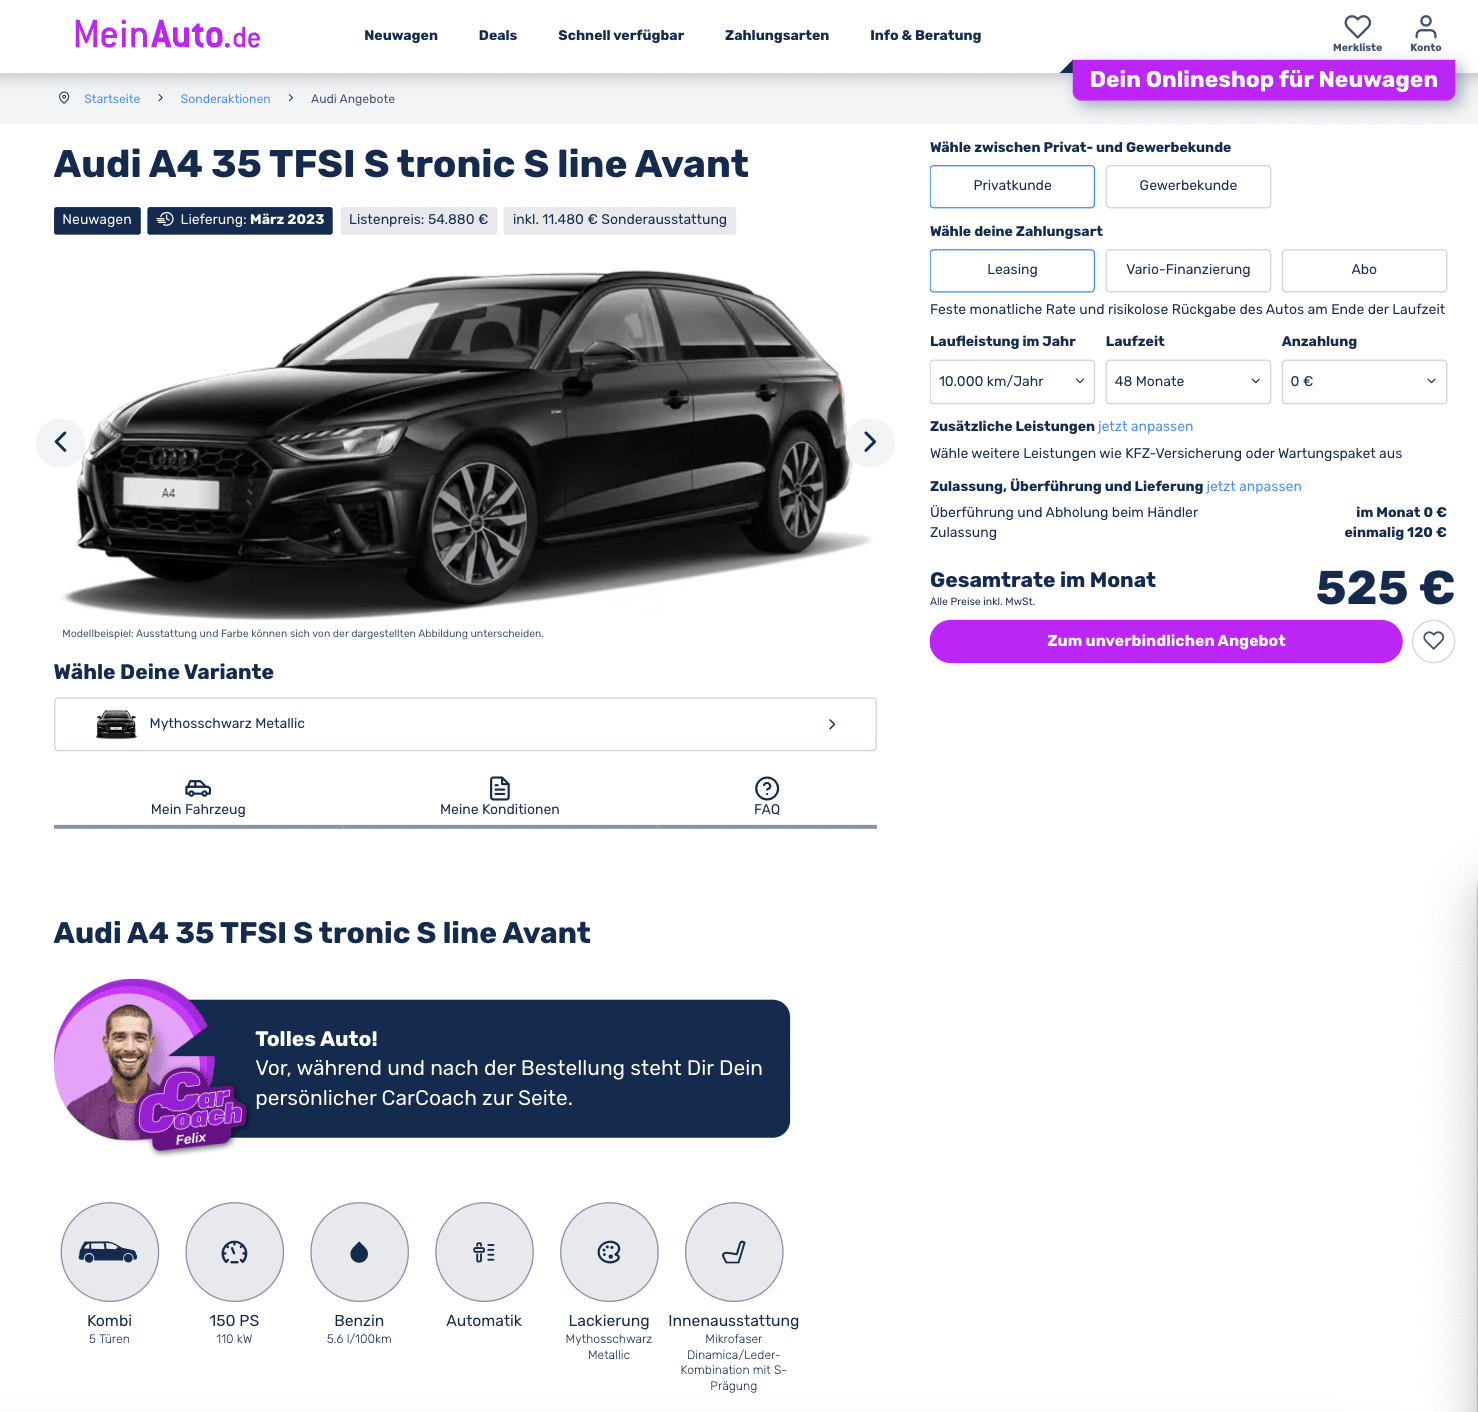1478x1412 pixels.
Task: Open the Deals menu item
Action: point(498,35)
